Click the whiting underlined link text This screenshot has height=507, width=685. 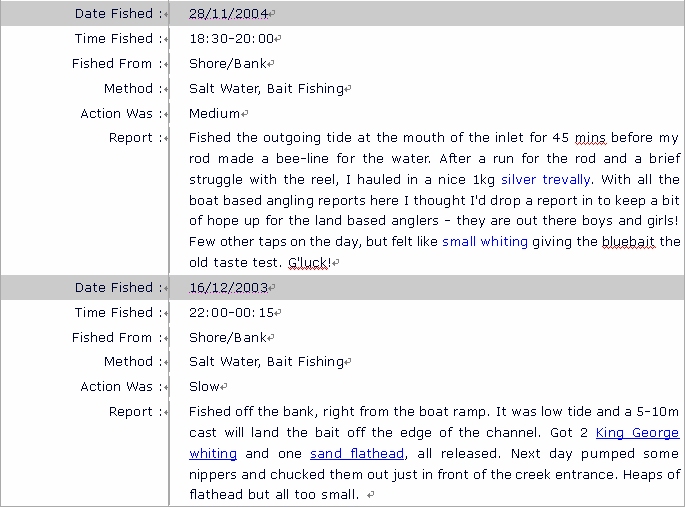(x=213, y=453)
